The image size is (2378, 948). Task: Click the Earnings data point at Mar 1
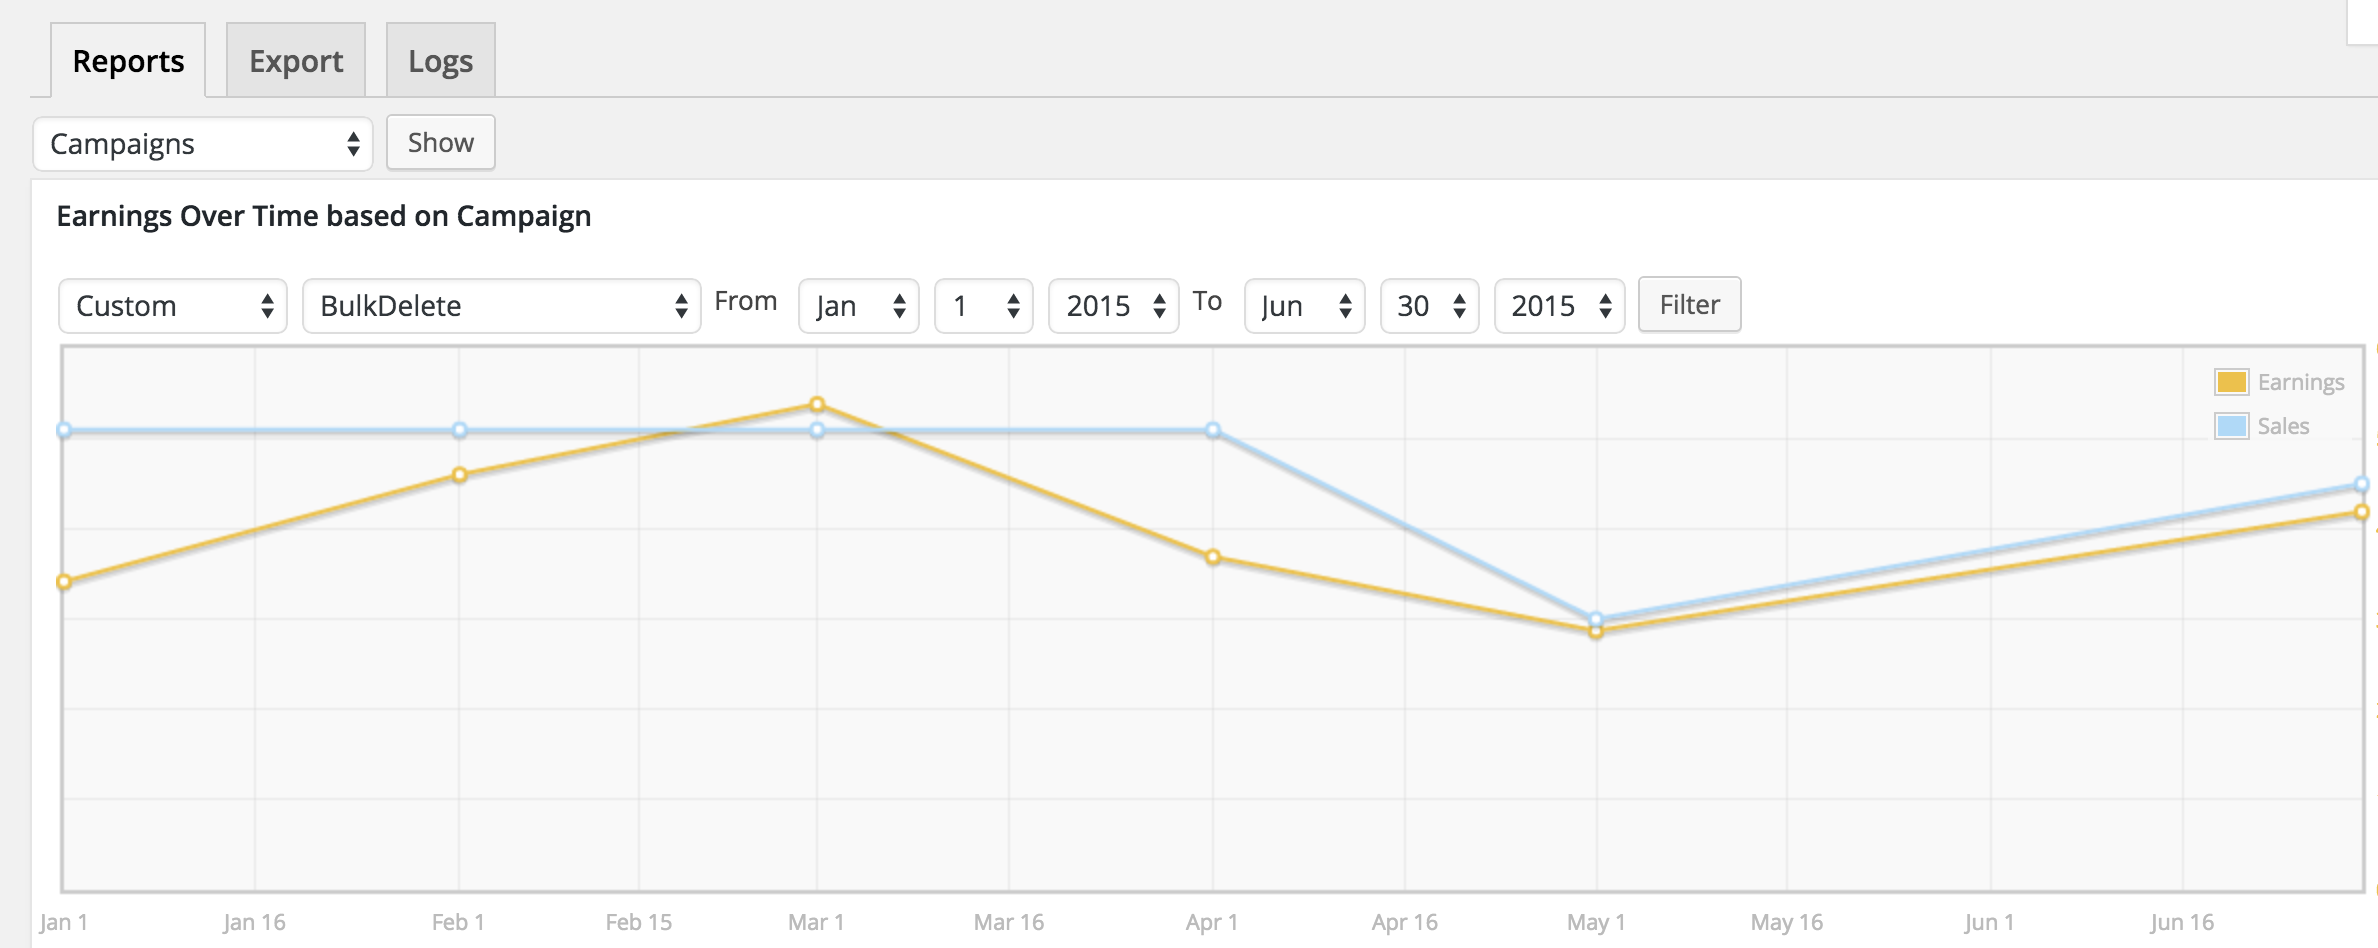click(817, 405)
